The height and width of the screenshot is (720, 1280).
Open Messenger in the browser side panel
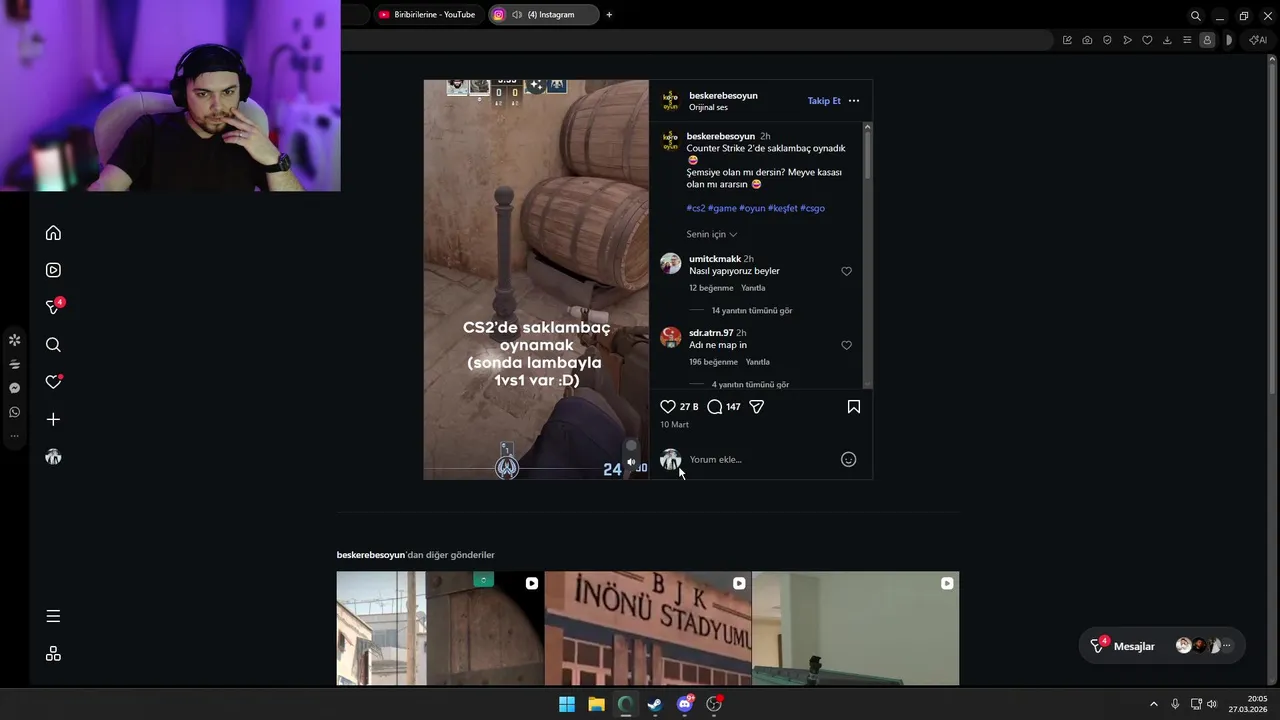14,388
